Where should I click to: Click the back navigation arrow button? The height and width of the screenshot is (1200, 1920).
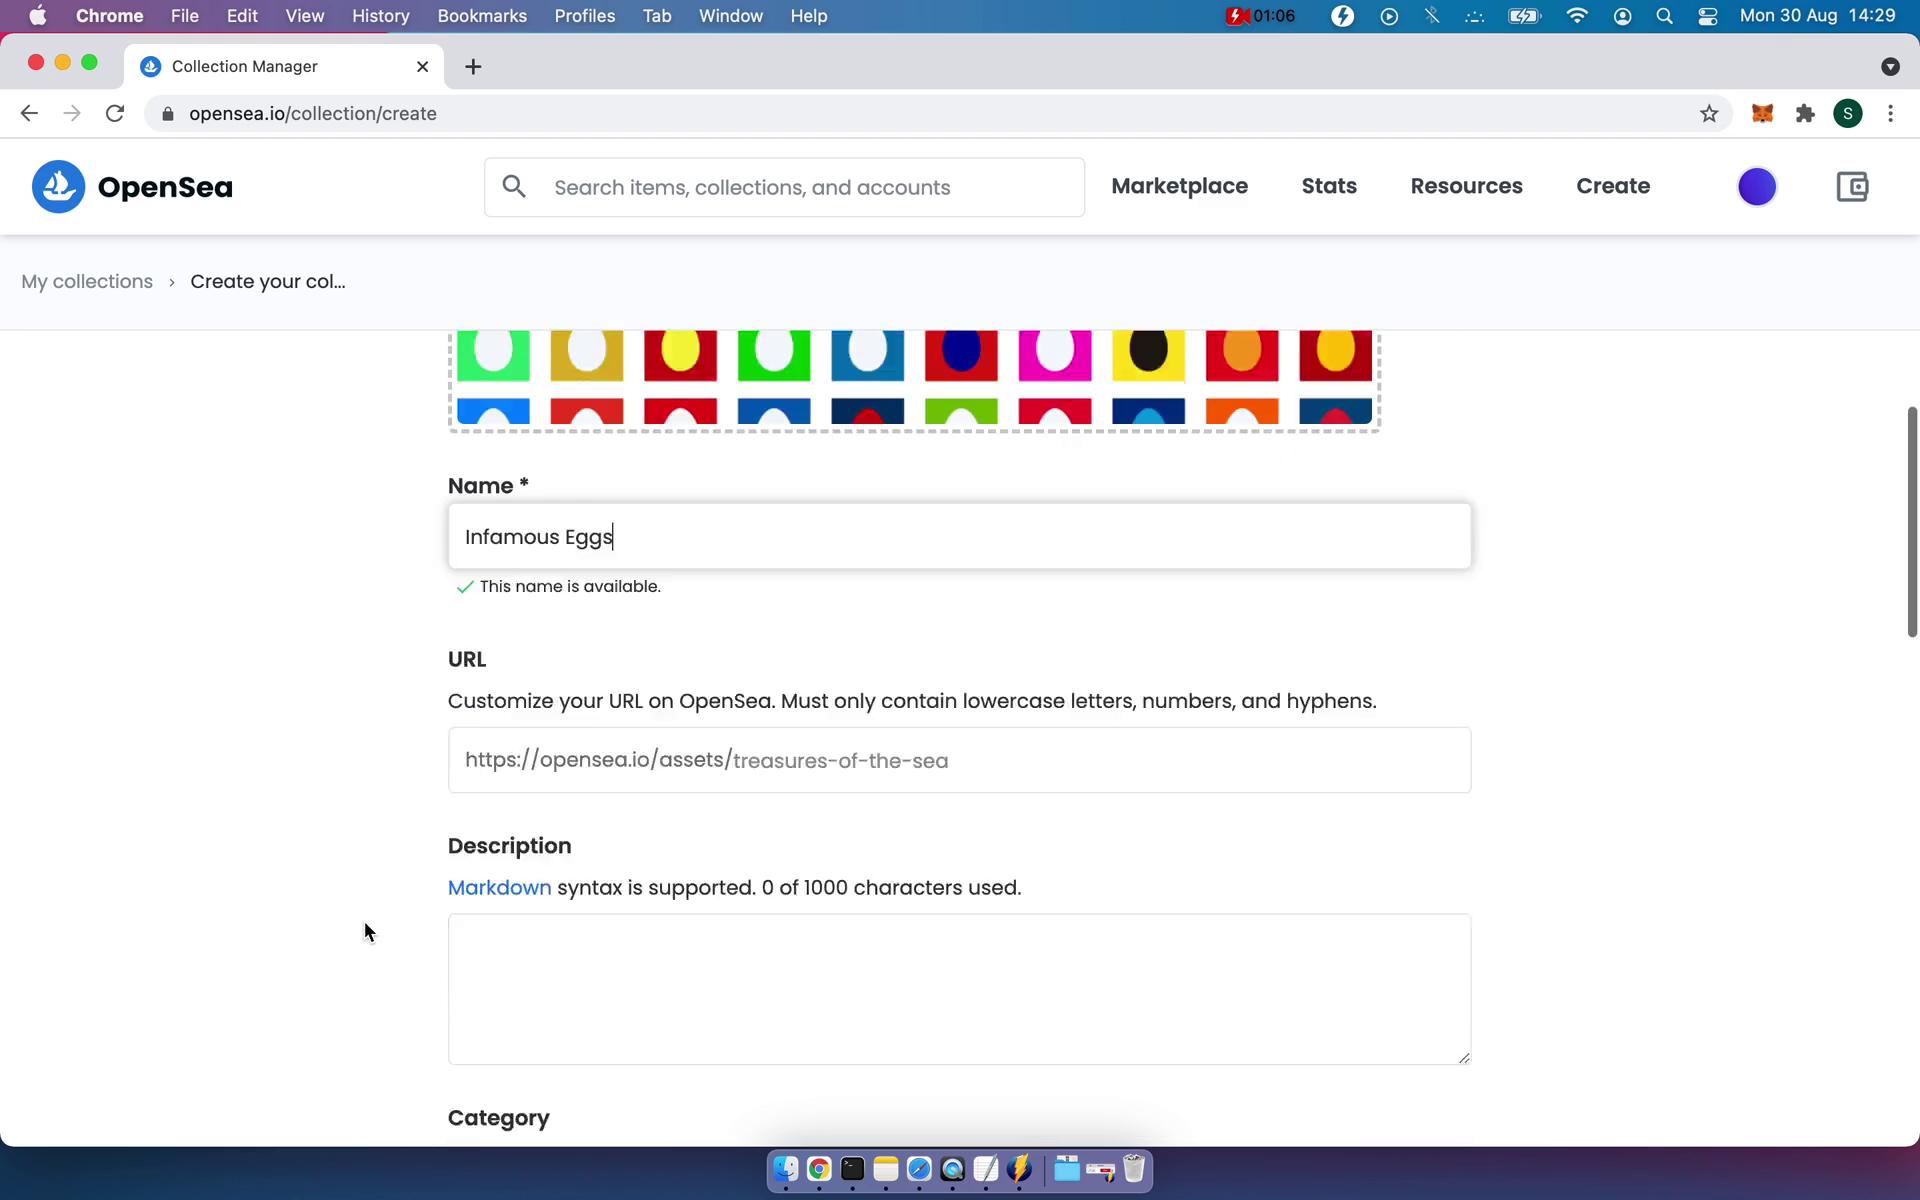[x=29, y=113]
